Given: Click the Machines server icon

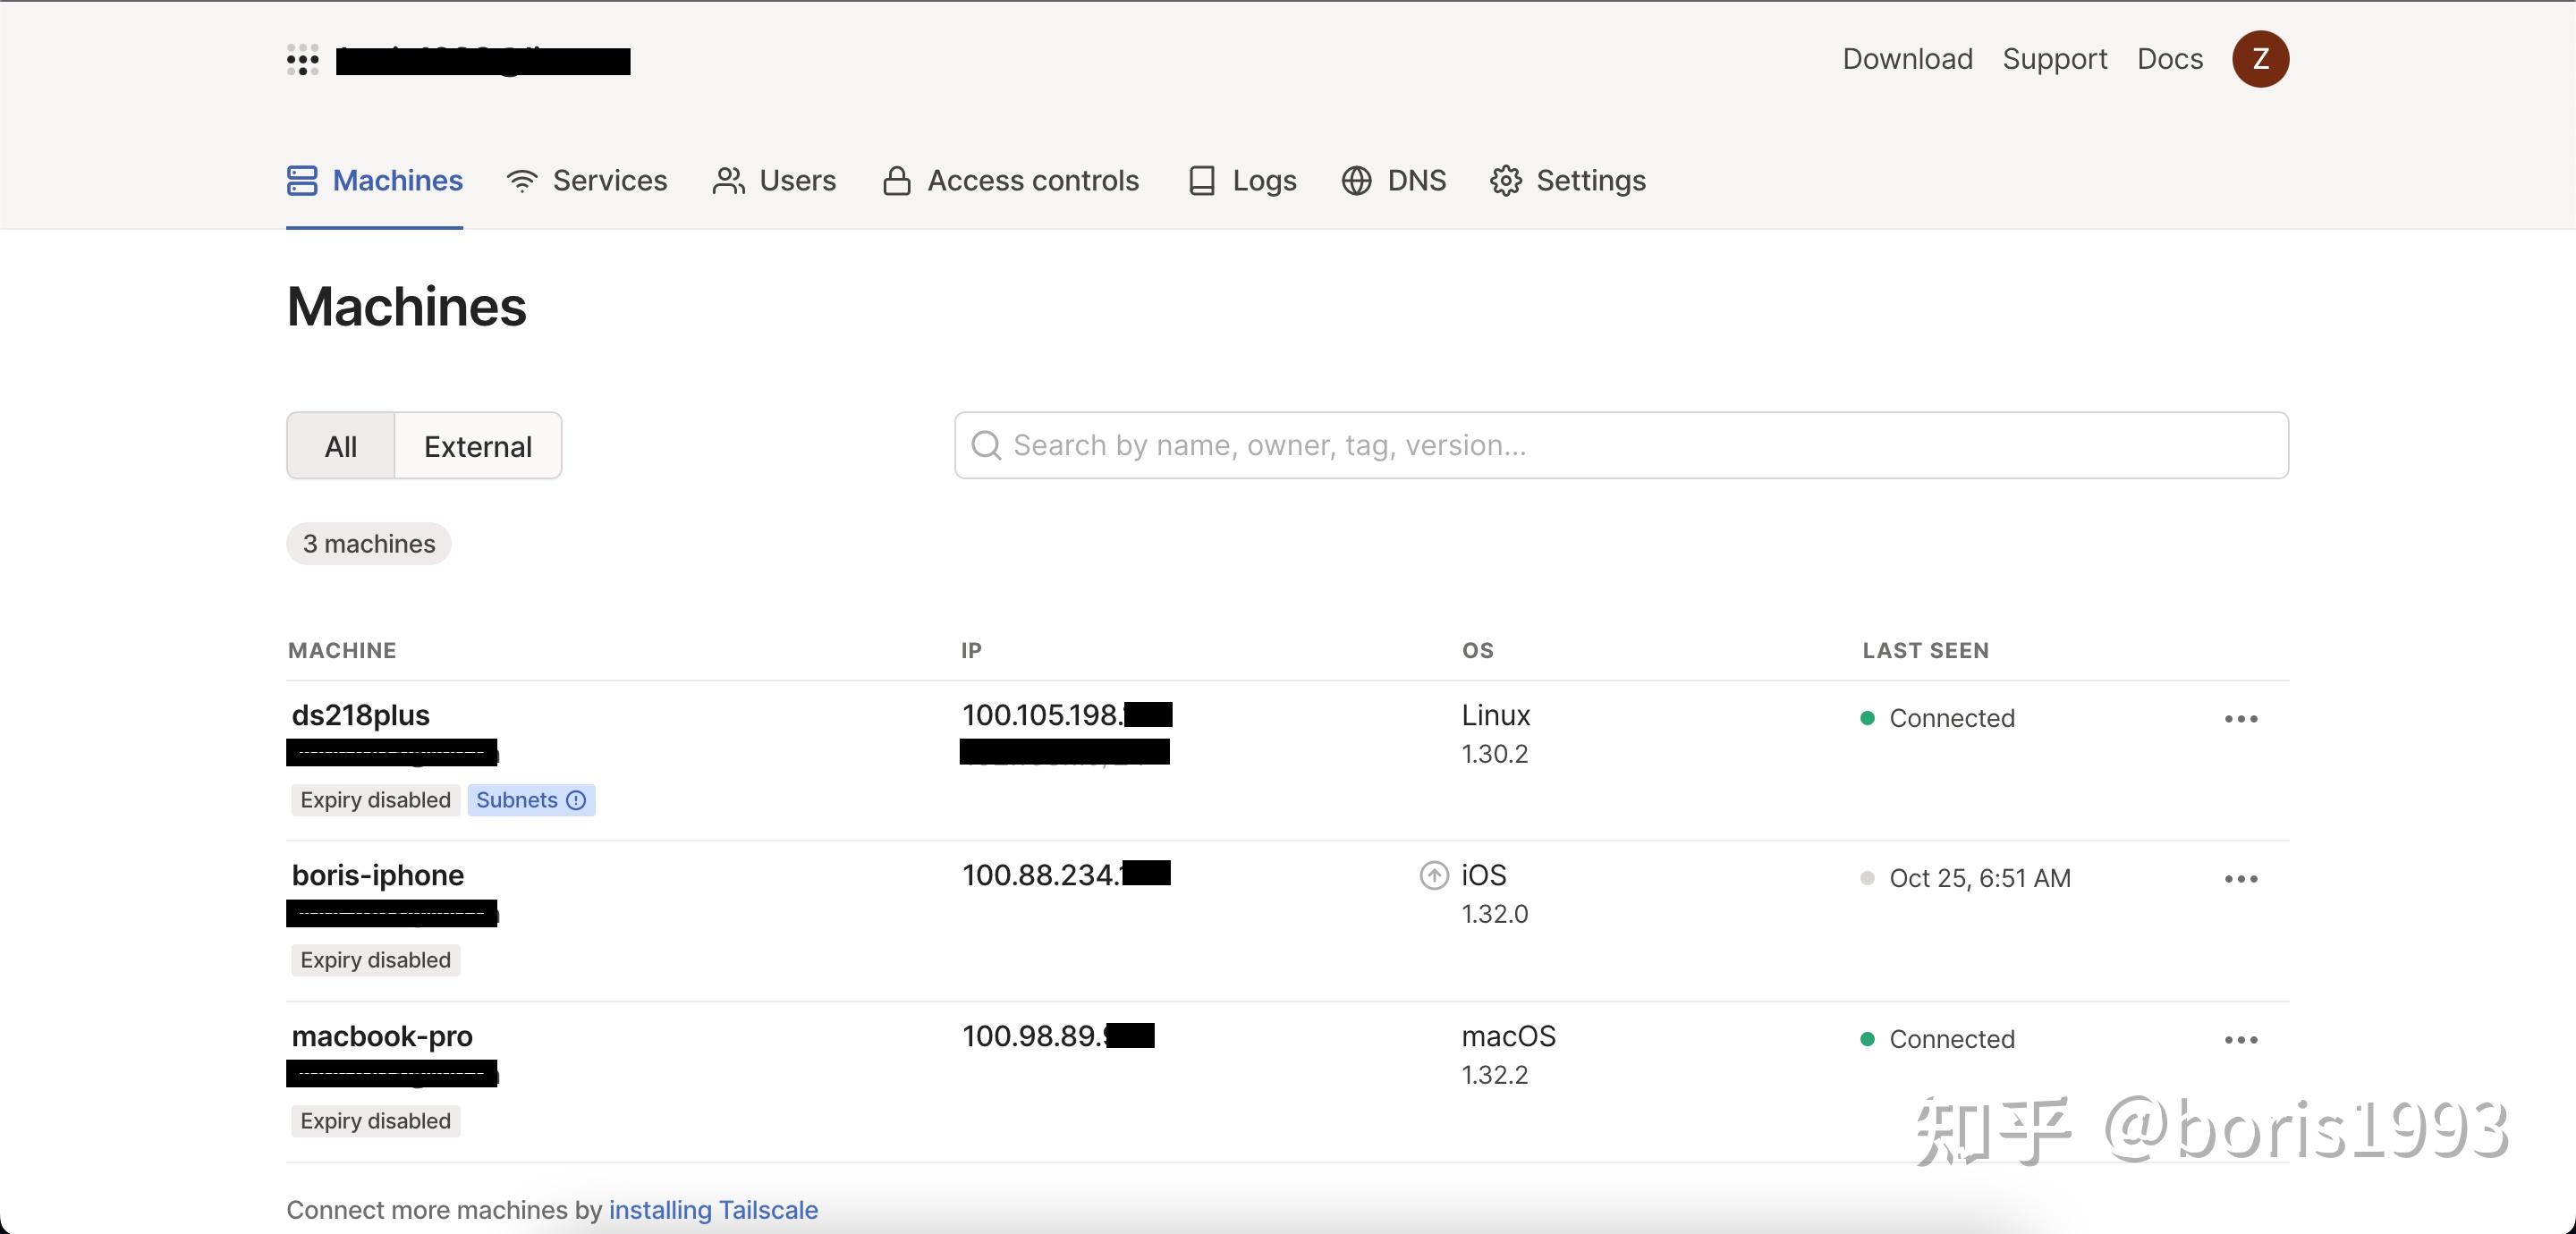Looking at the screenshot, I should (302, 181).
